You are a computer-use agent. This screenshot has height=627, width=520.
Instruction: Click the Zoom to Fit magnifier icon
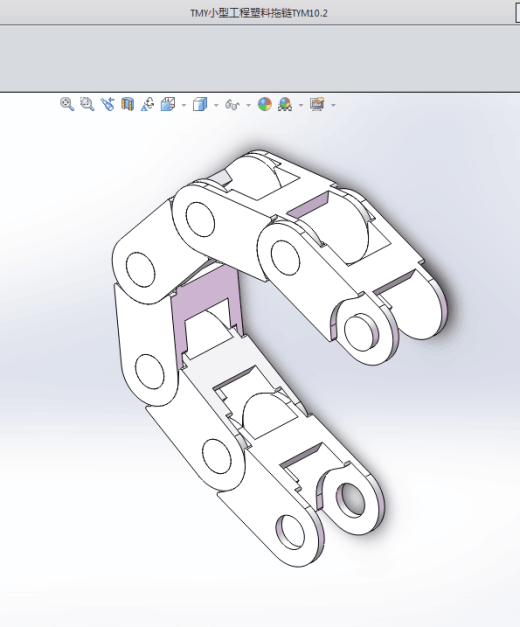pyautogui.click(x=67, y=104)
